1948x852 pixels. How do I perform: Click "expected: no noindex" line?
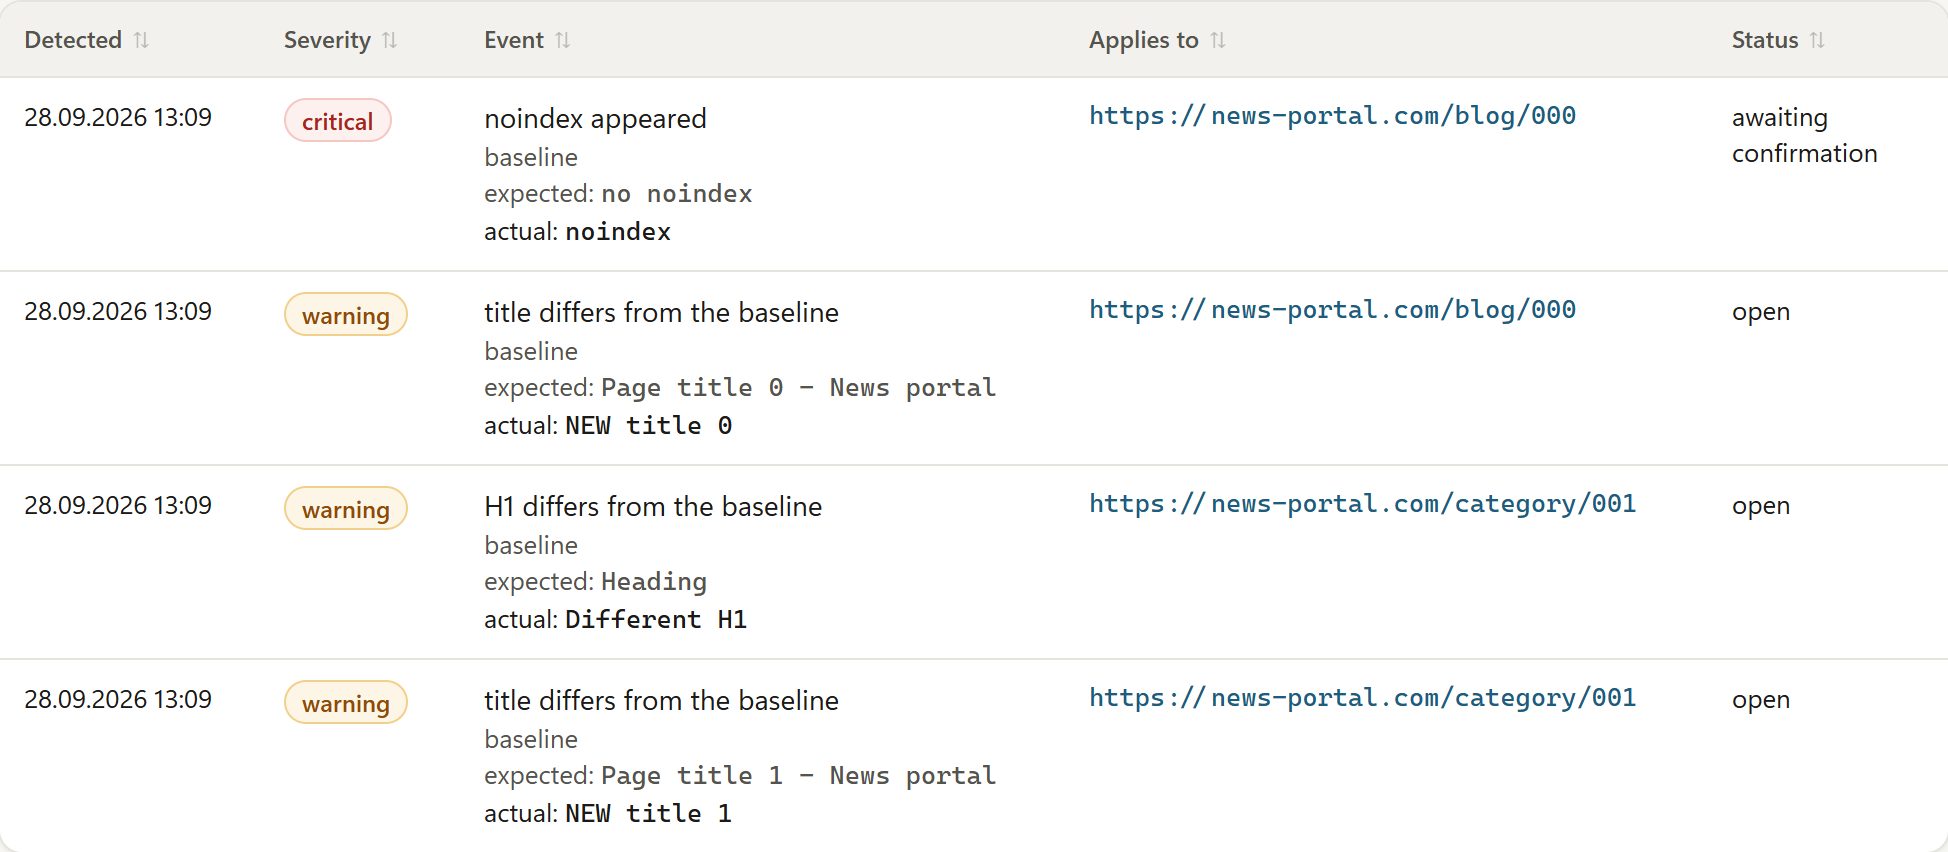618,194
